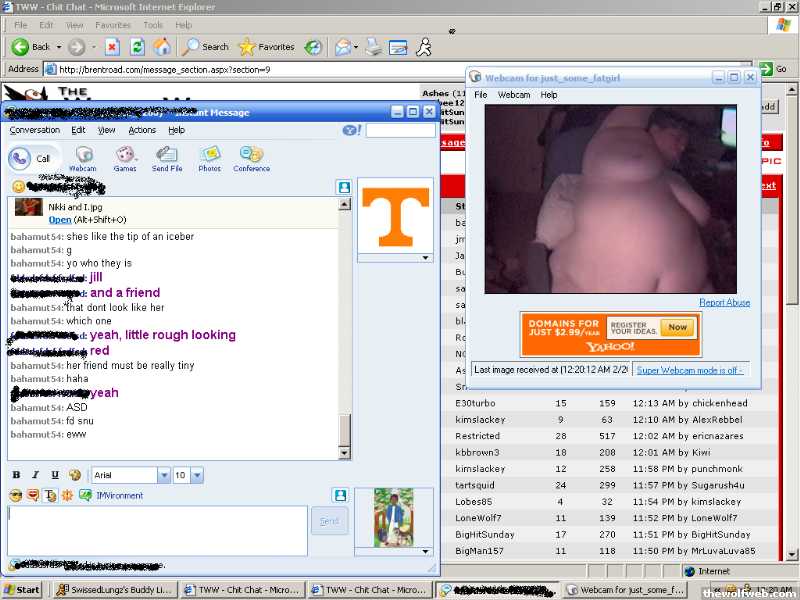Screen dimensions: 800x600
Task: Open the text color picker icon
Action: (x=75, y=475)
